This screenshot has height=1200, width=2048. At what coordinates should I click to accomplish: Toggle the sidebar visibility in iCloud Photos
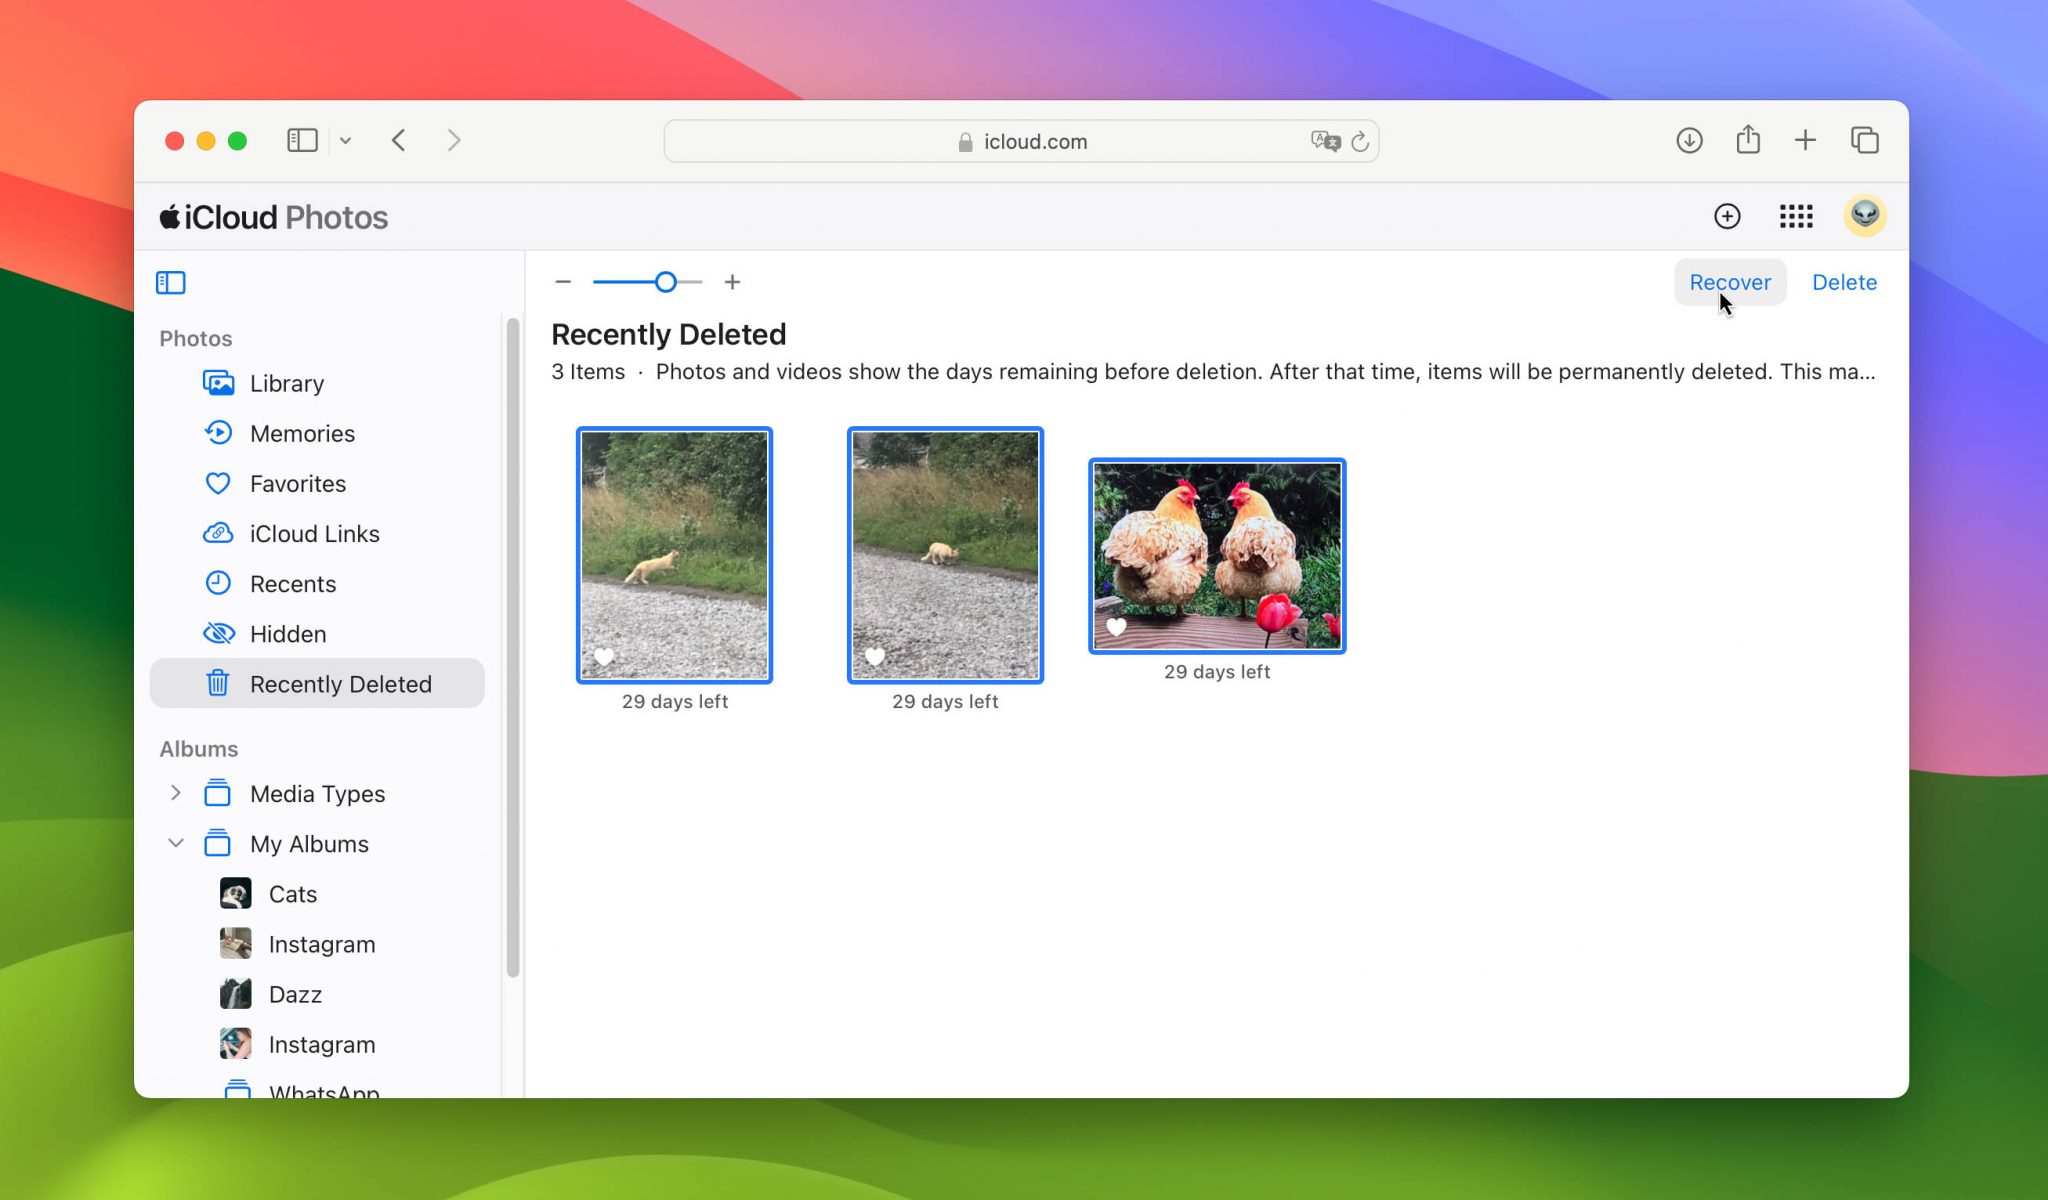pos(170,283)
